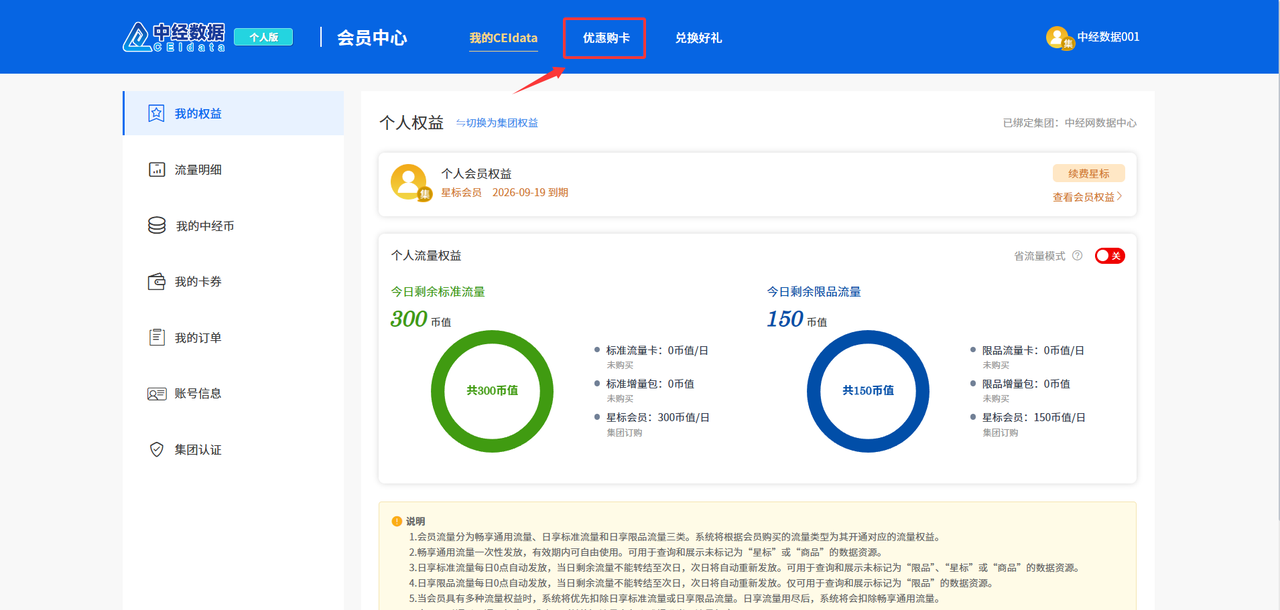The width and height of the screenshot is (1280, 610).
Task: Click the chart icon beside 流量明细
Action: click(x=156, y=170)
